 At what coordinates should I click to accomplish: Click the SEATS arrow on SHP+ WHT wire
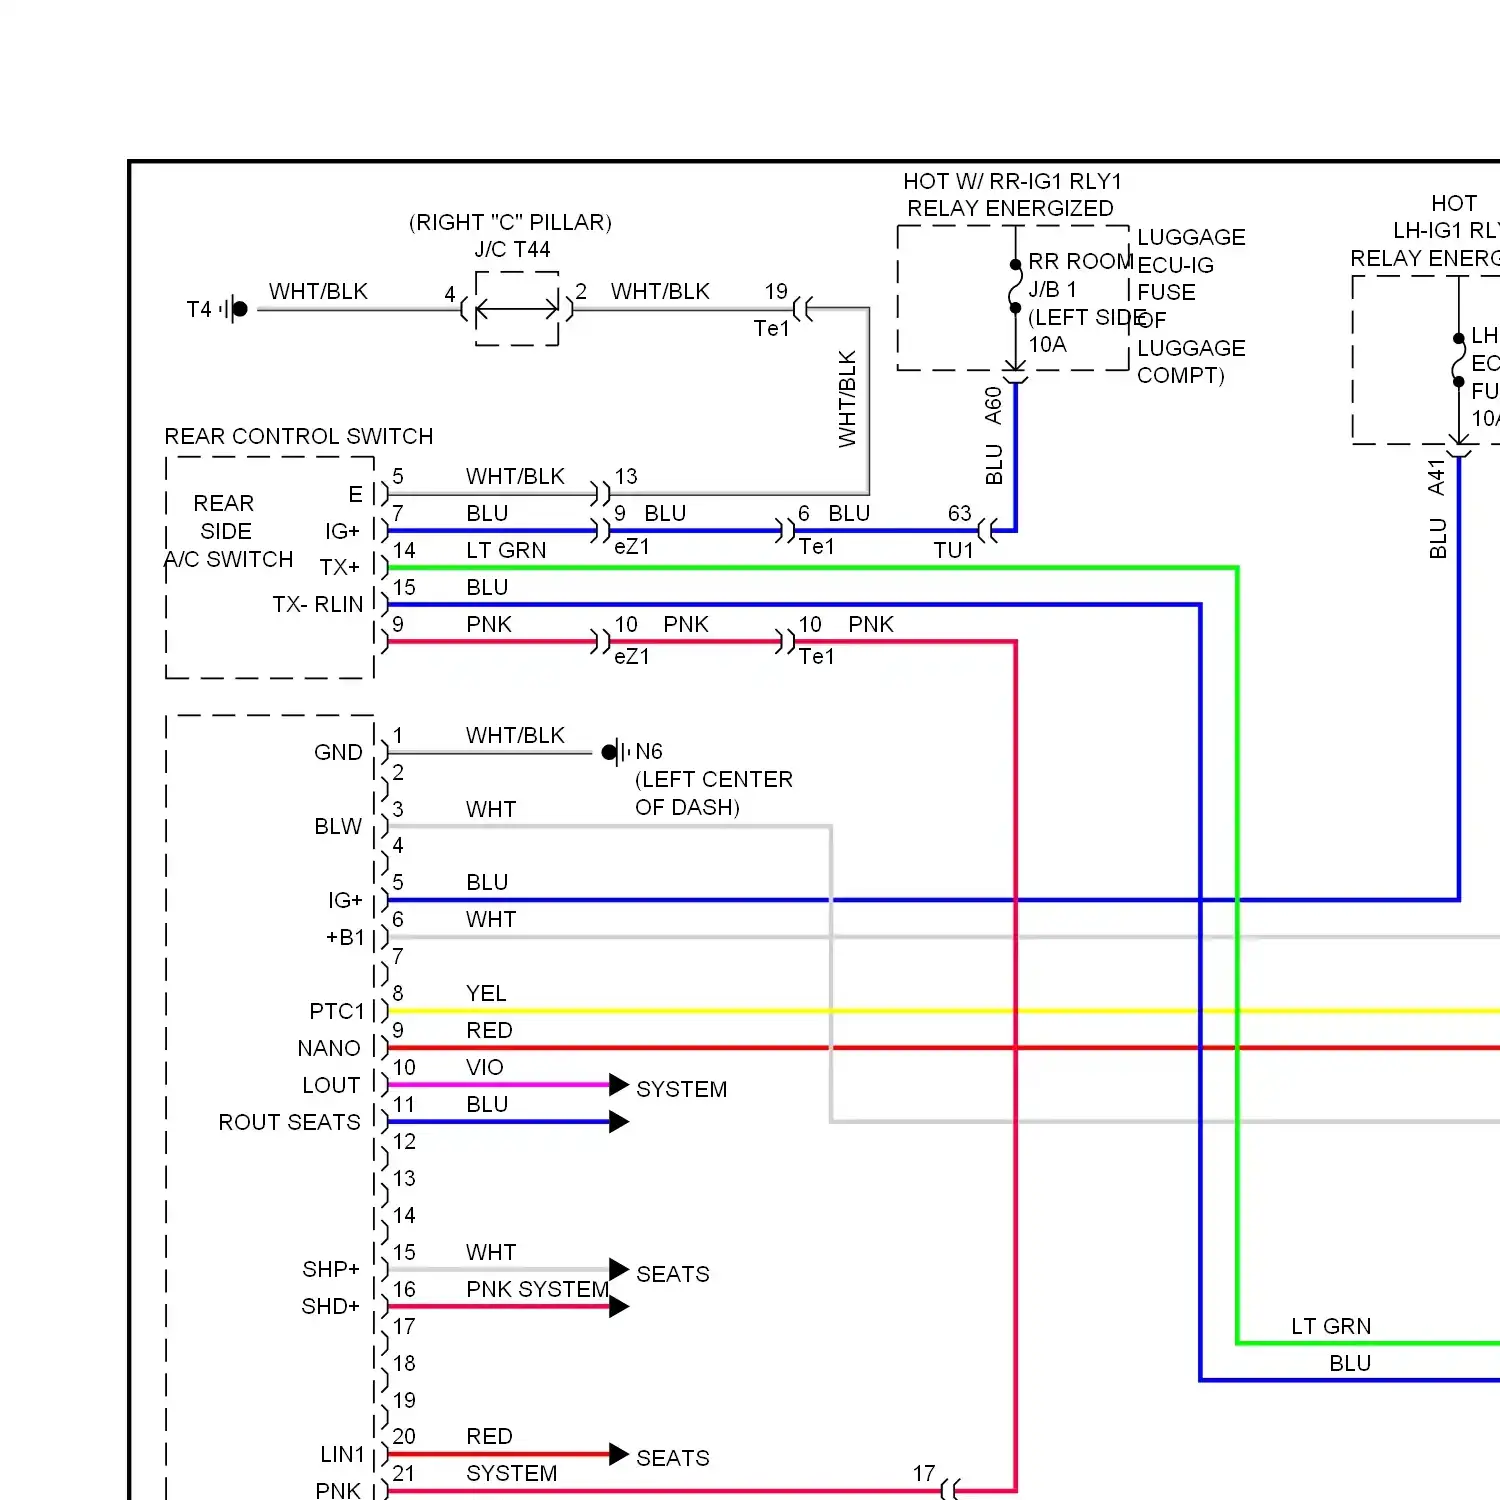(x=619, y=1270)
